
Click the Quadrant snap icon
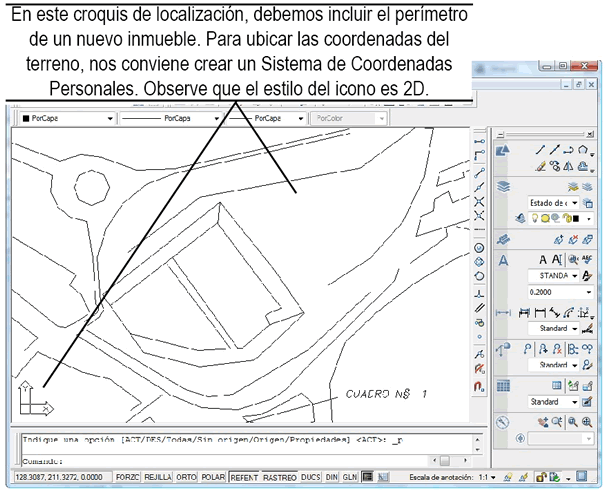pyautogui.click(x=479, y=262)
